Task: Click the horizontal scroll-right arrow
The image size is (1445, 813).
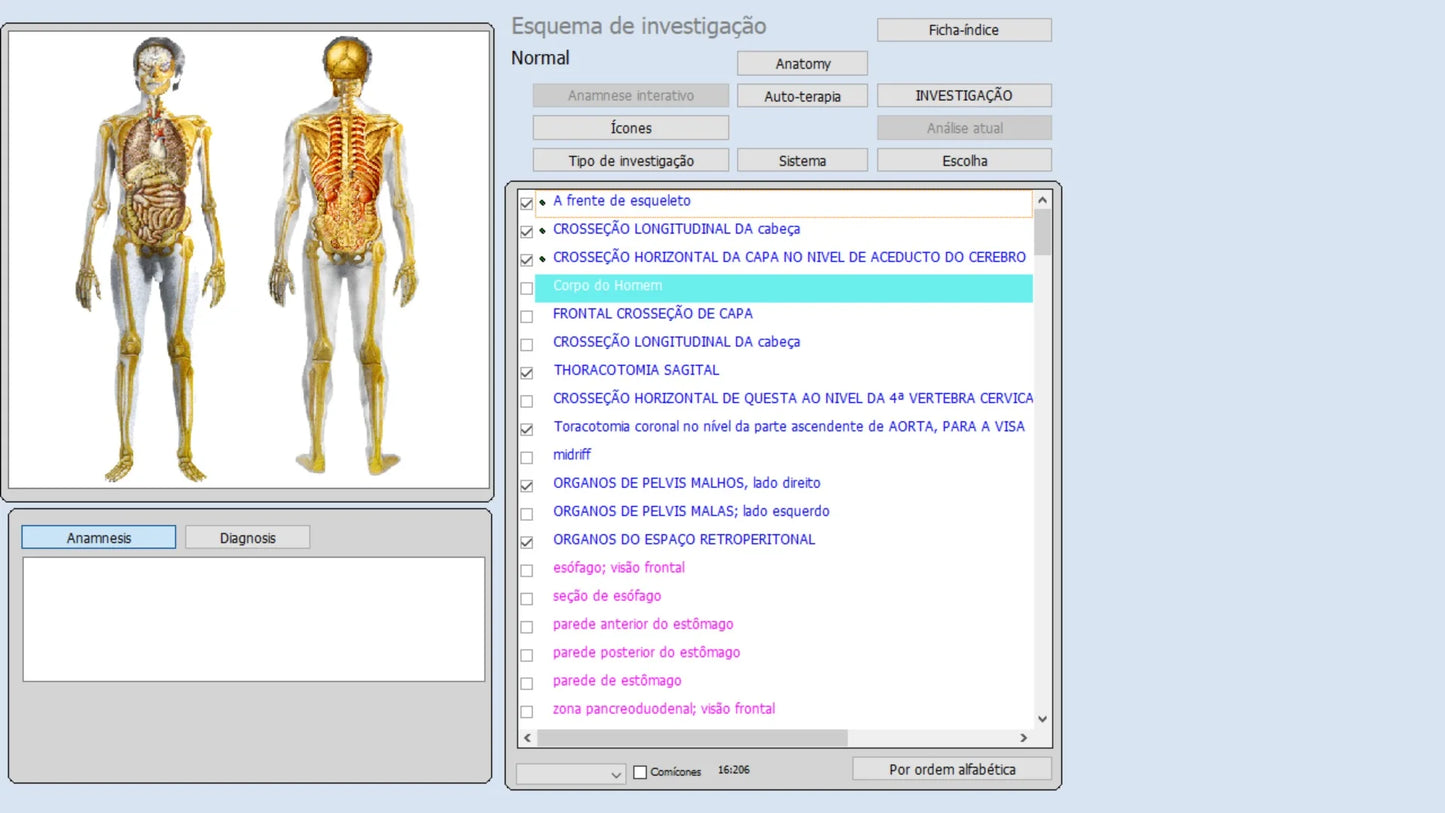Action: click(x=1023, y=738)
